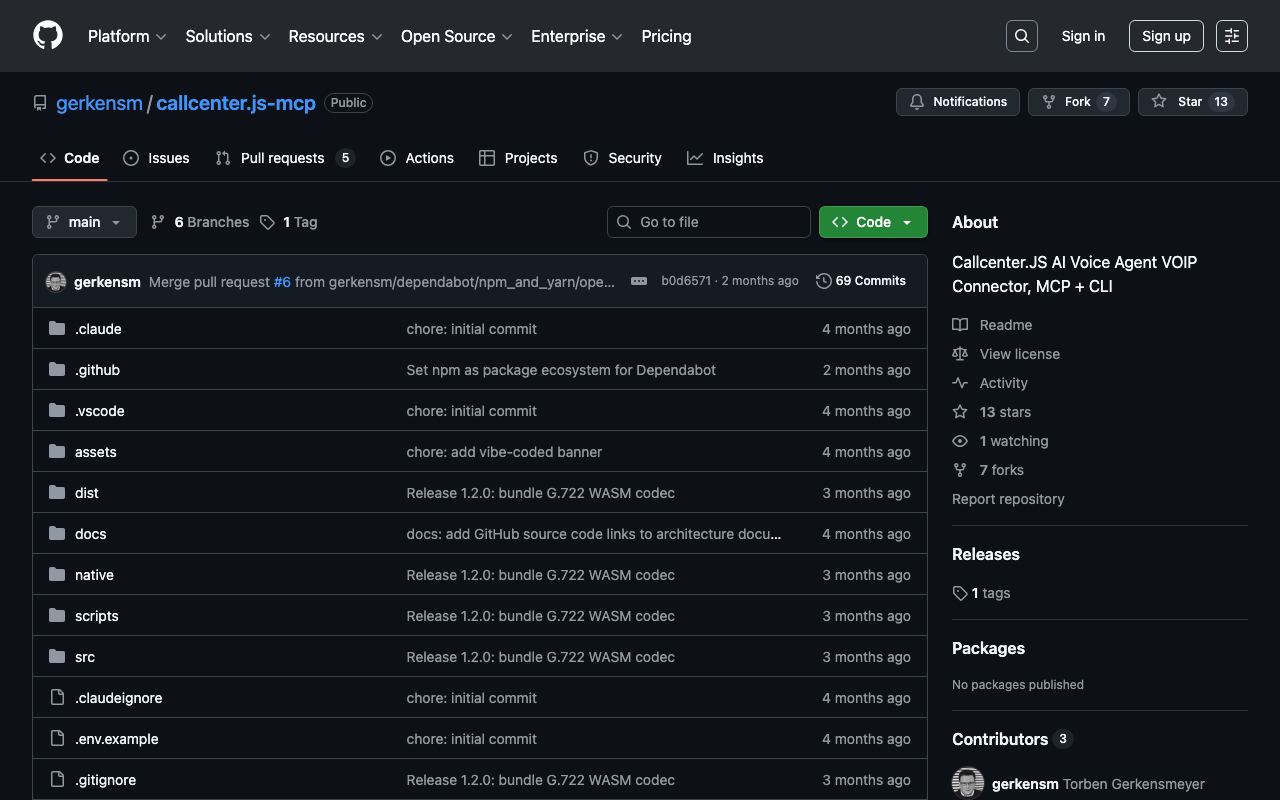
Task: Expand the commit message ellipsis icon
Action: click(x=639, y=281)
